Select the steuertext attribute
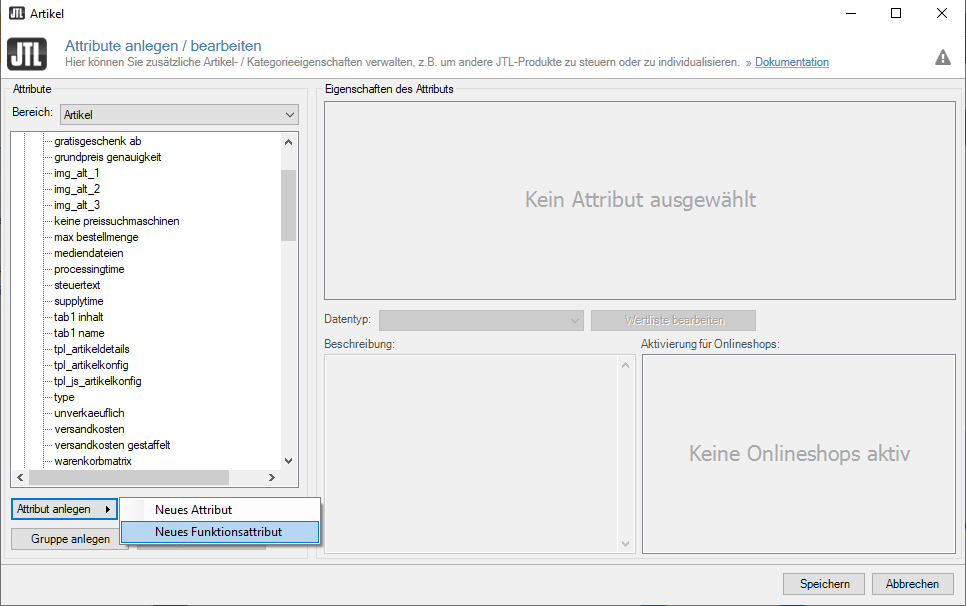The image size is (966, 606). [x=77, y=285]
